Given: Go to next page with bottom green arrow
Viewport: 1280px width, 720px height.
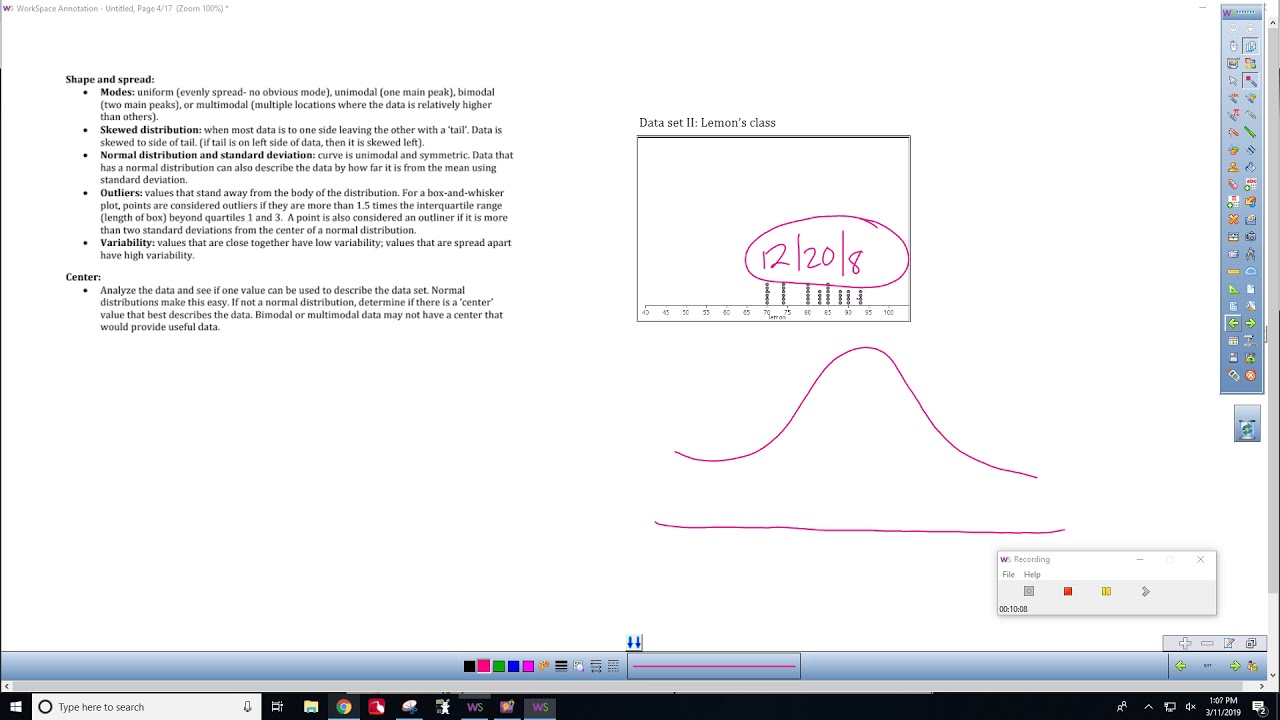Looking at the screenshot, I should click(x=1235, y=666).
